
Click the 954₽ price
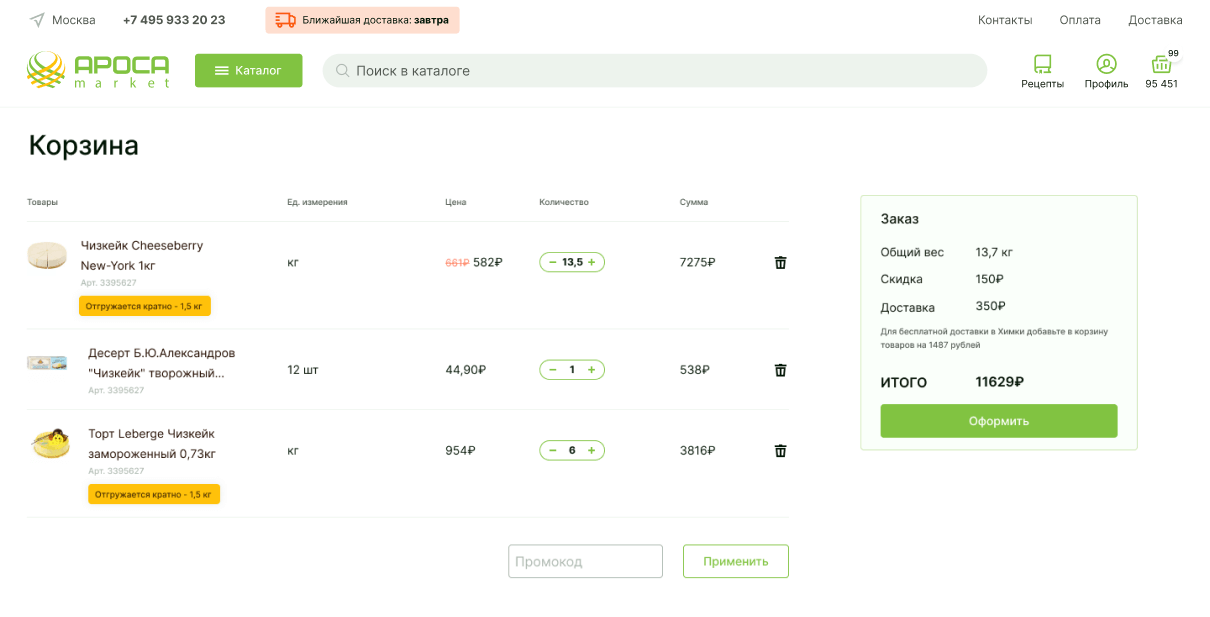[460, 451]
